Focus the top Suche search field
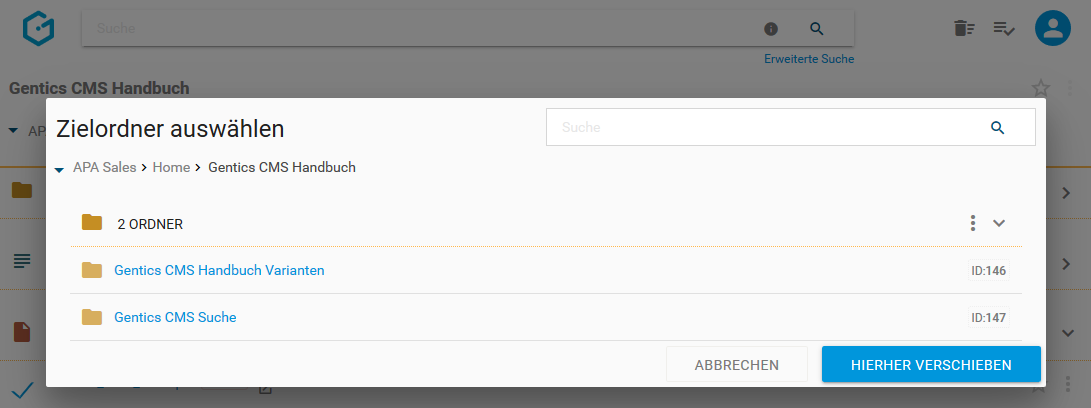The width and height of the screenshot is (1091, 408). tap(420, 29)
